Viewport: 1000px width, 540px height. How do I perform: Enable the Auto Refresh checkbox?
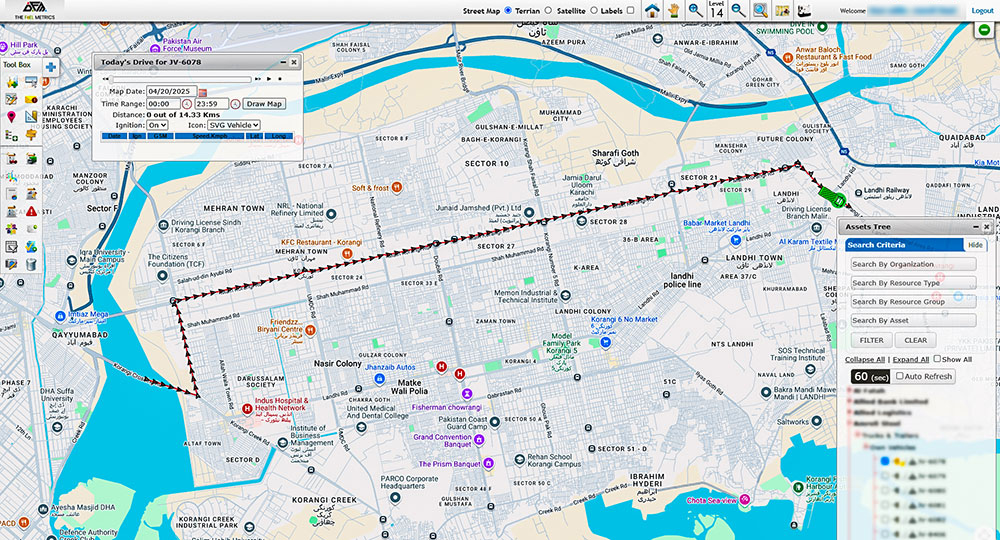(900, 377)
